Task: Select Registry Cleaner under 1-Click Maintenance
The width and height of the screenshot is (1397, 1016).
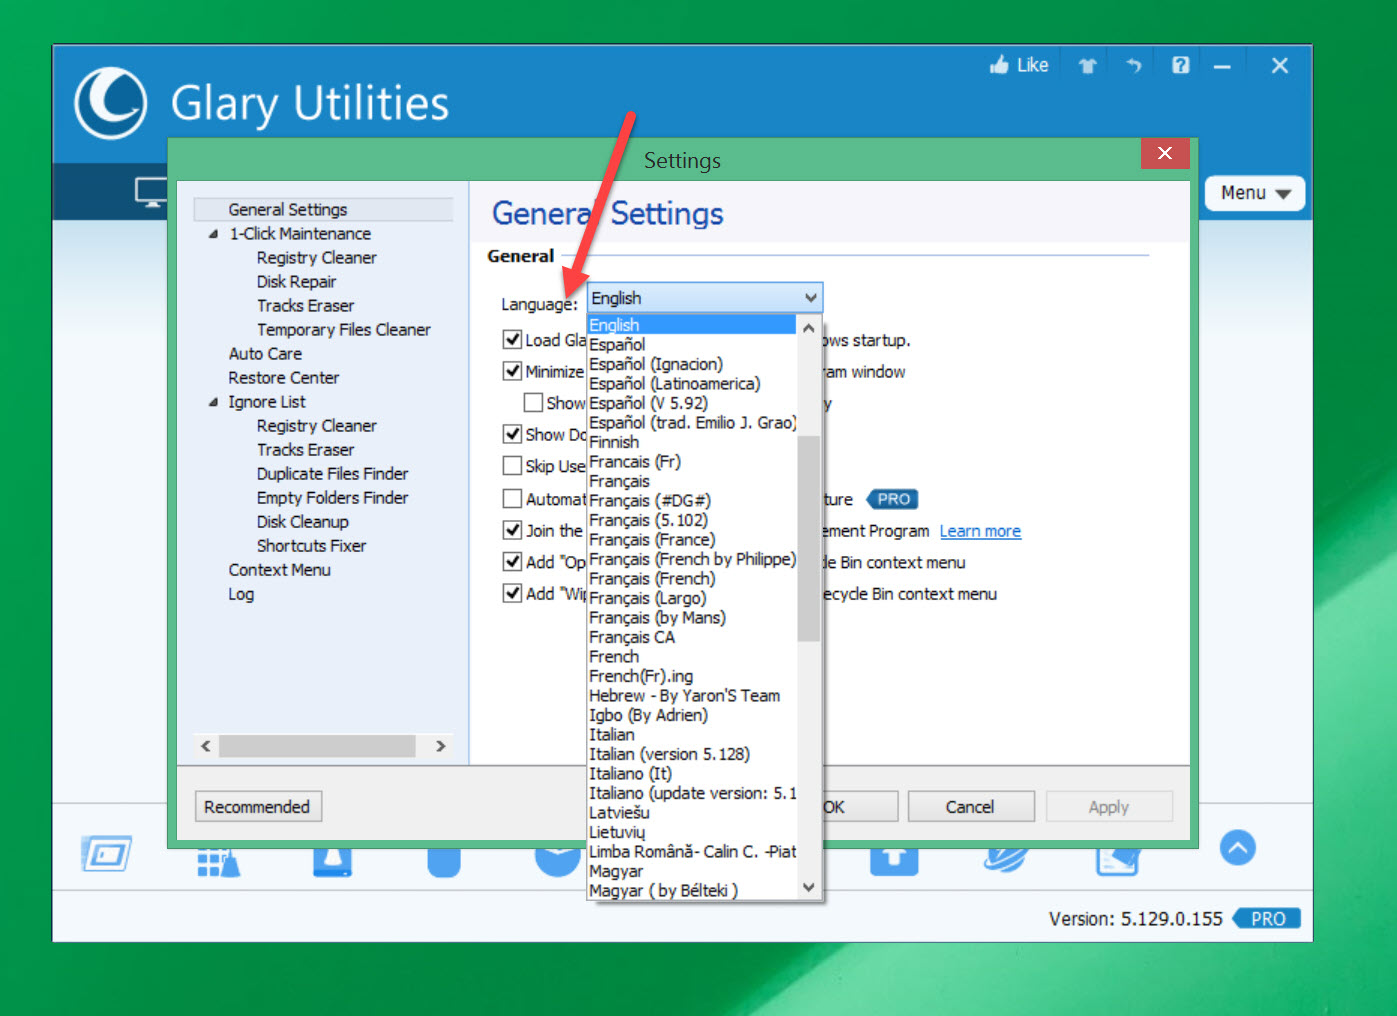Action: coord(316,258)
